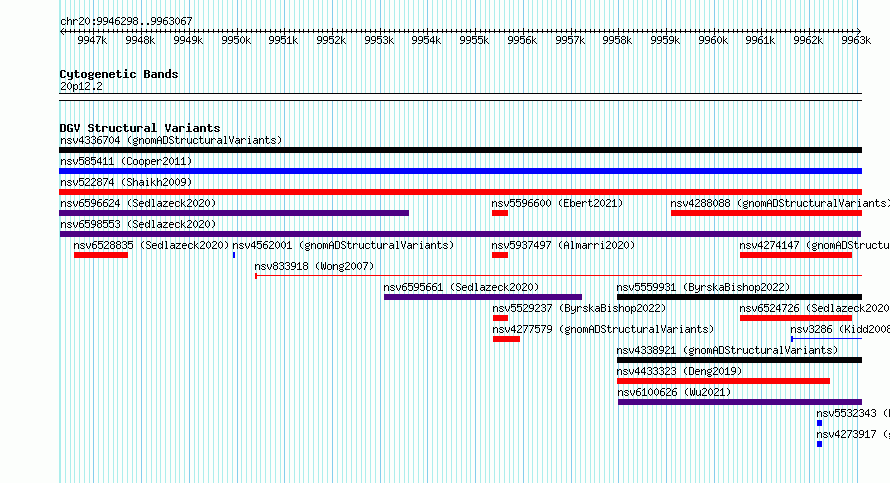Click the nsv5559931 (ByrskaBishop2022) label
This screenshot has width=890, height=483.
pos(703,287)
